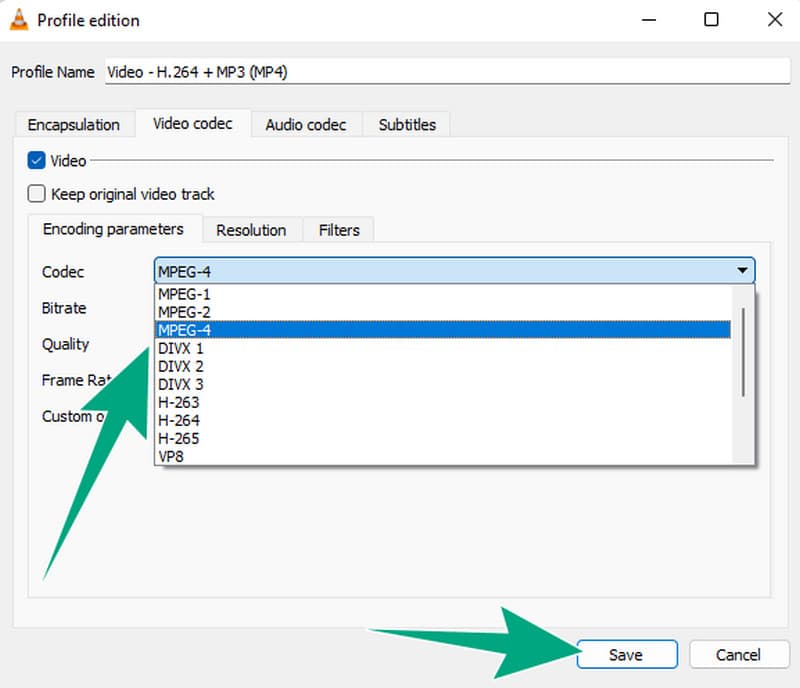Close the Profile edition window
The width and height of the screenshot is (800, 688).
773,20
